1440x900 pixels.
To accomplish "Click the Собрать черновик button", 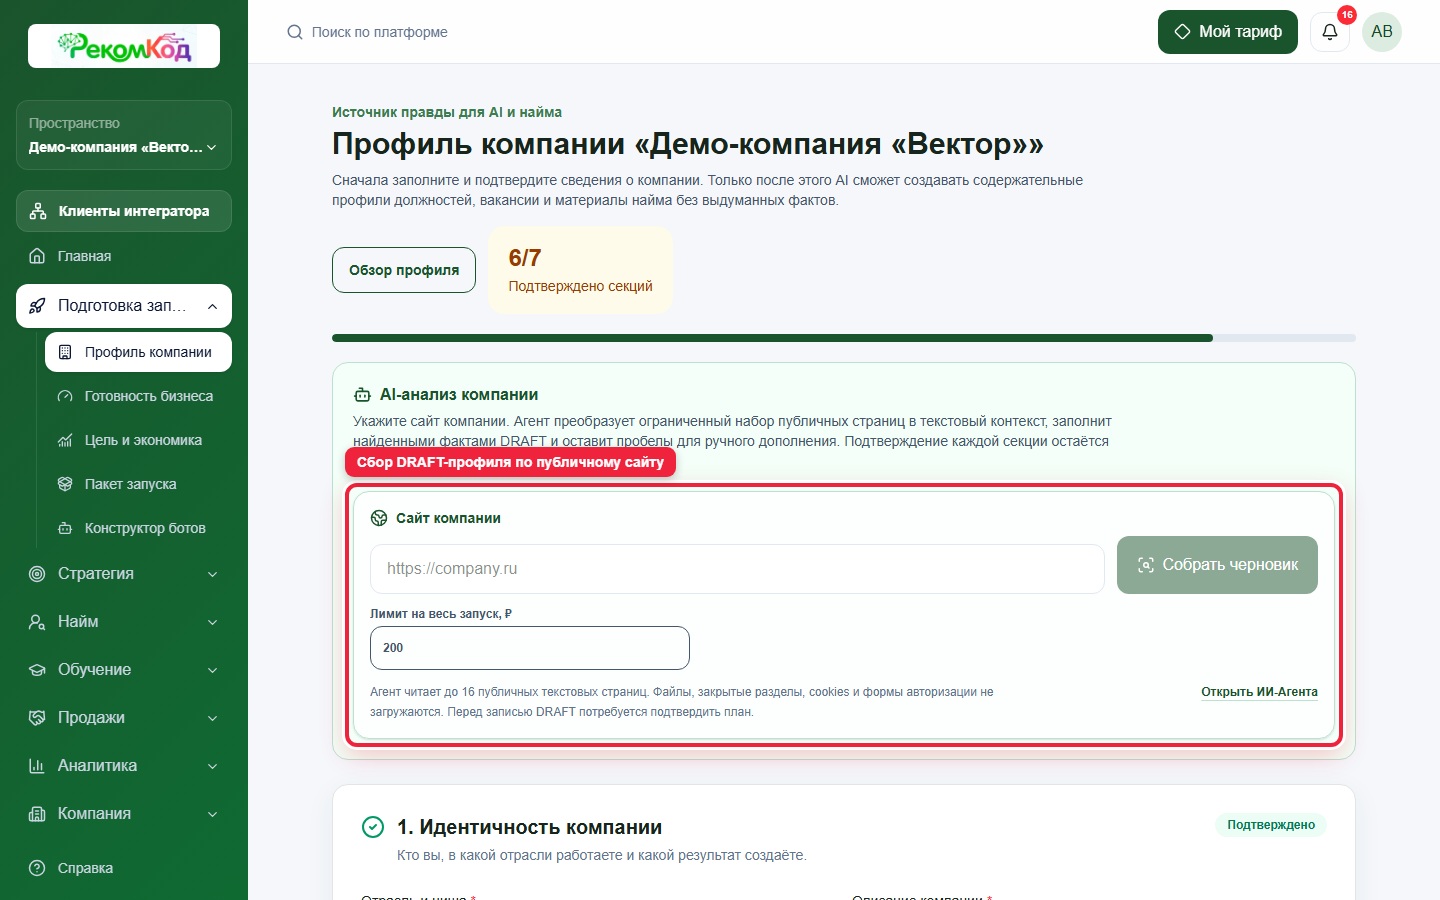I will (1217, 565).
